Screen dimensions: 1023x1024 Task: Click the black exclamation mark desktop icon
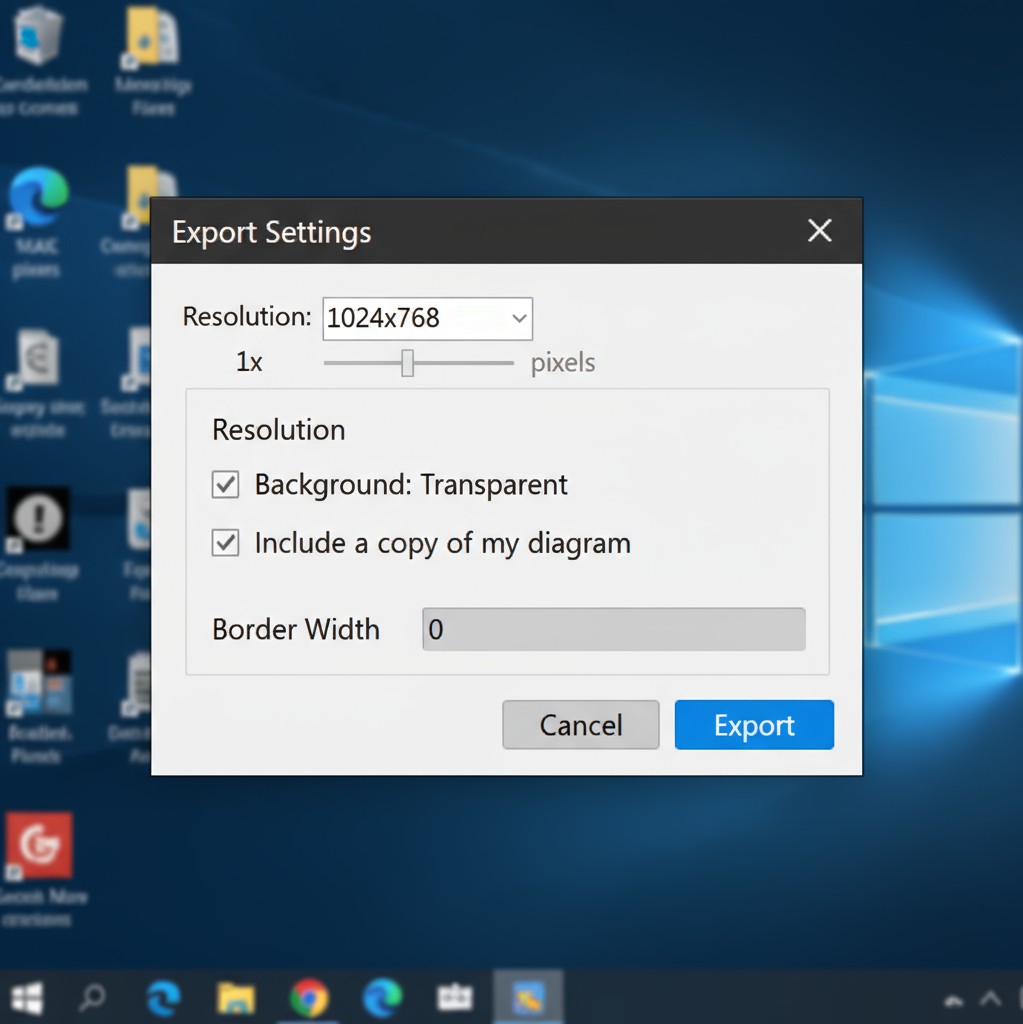38,518
